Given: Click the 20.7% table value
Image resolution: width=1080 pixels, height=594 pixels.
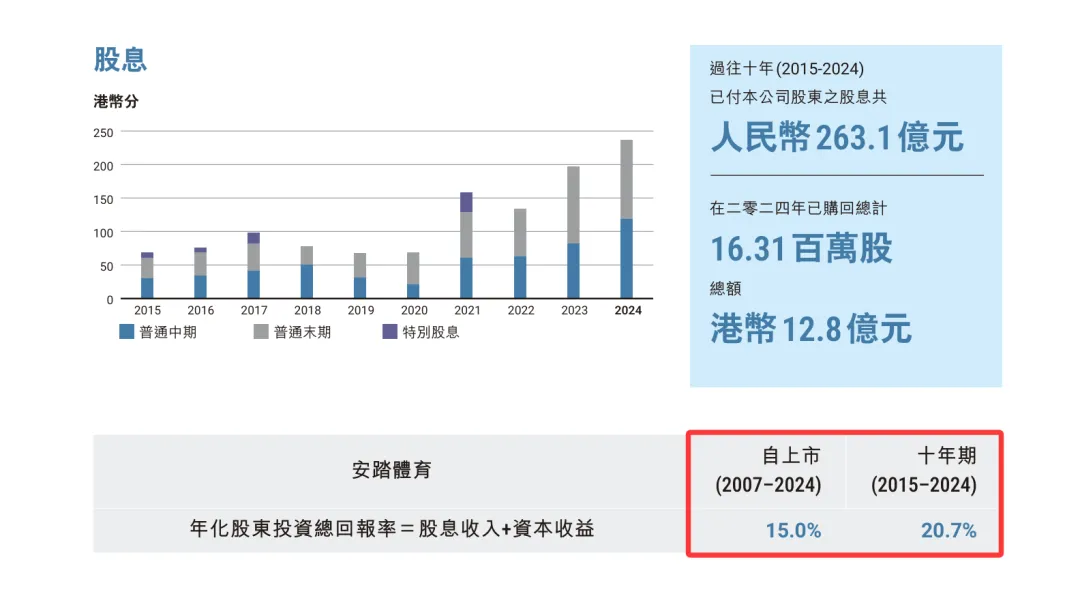Looking at the screenshot, I should [948, 531].
